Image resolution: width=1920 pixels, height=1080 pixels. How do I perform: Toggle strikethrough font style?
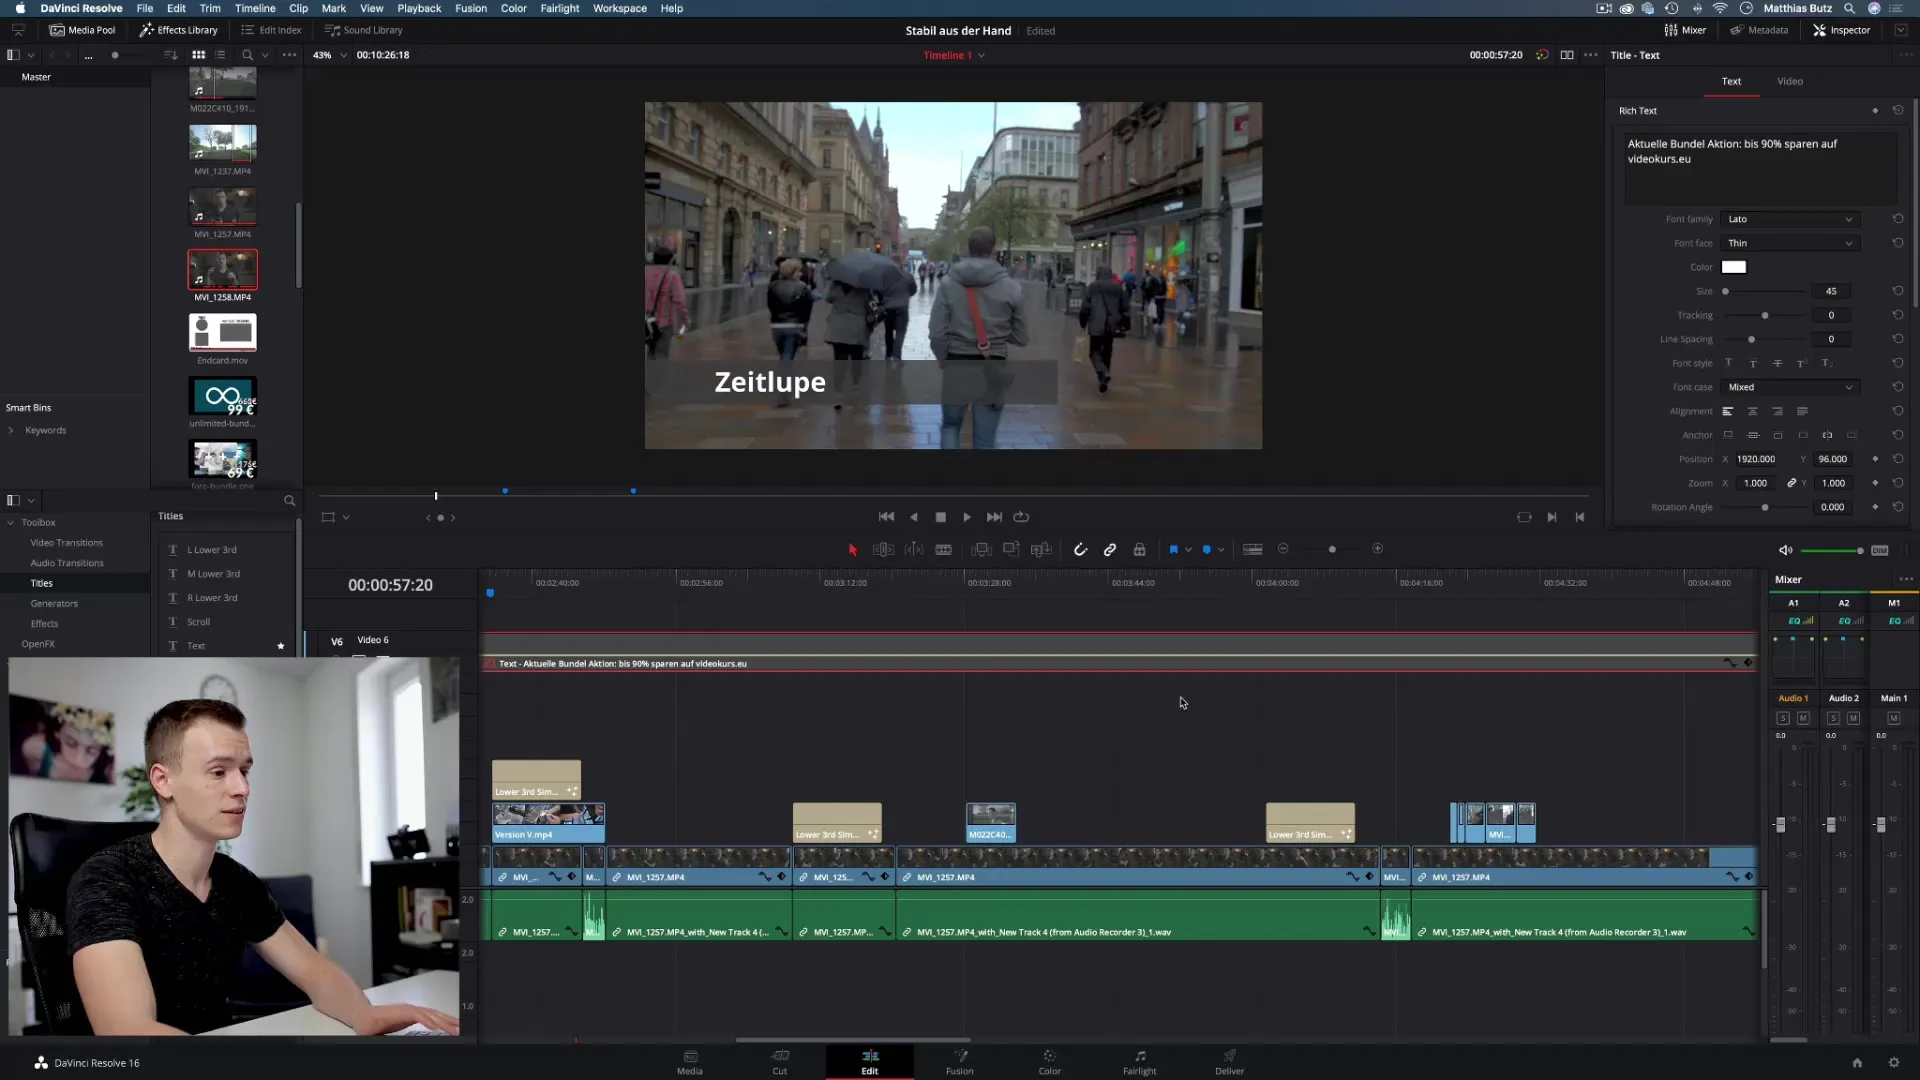(x=1777, y=363)
